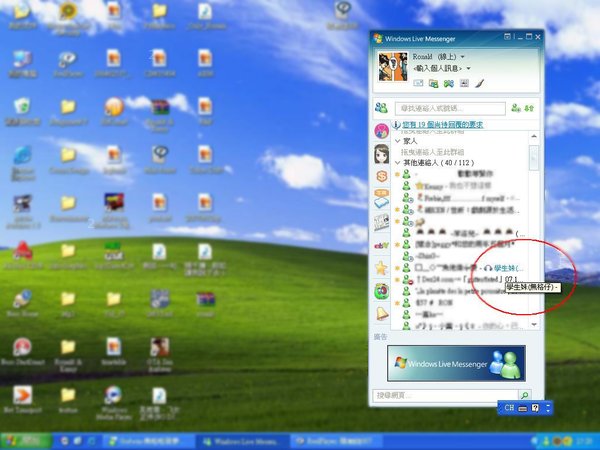Click the contact list scrollbar thumb
This screenshot has width=600, height=450.
coord(534,158)
